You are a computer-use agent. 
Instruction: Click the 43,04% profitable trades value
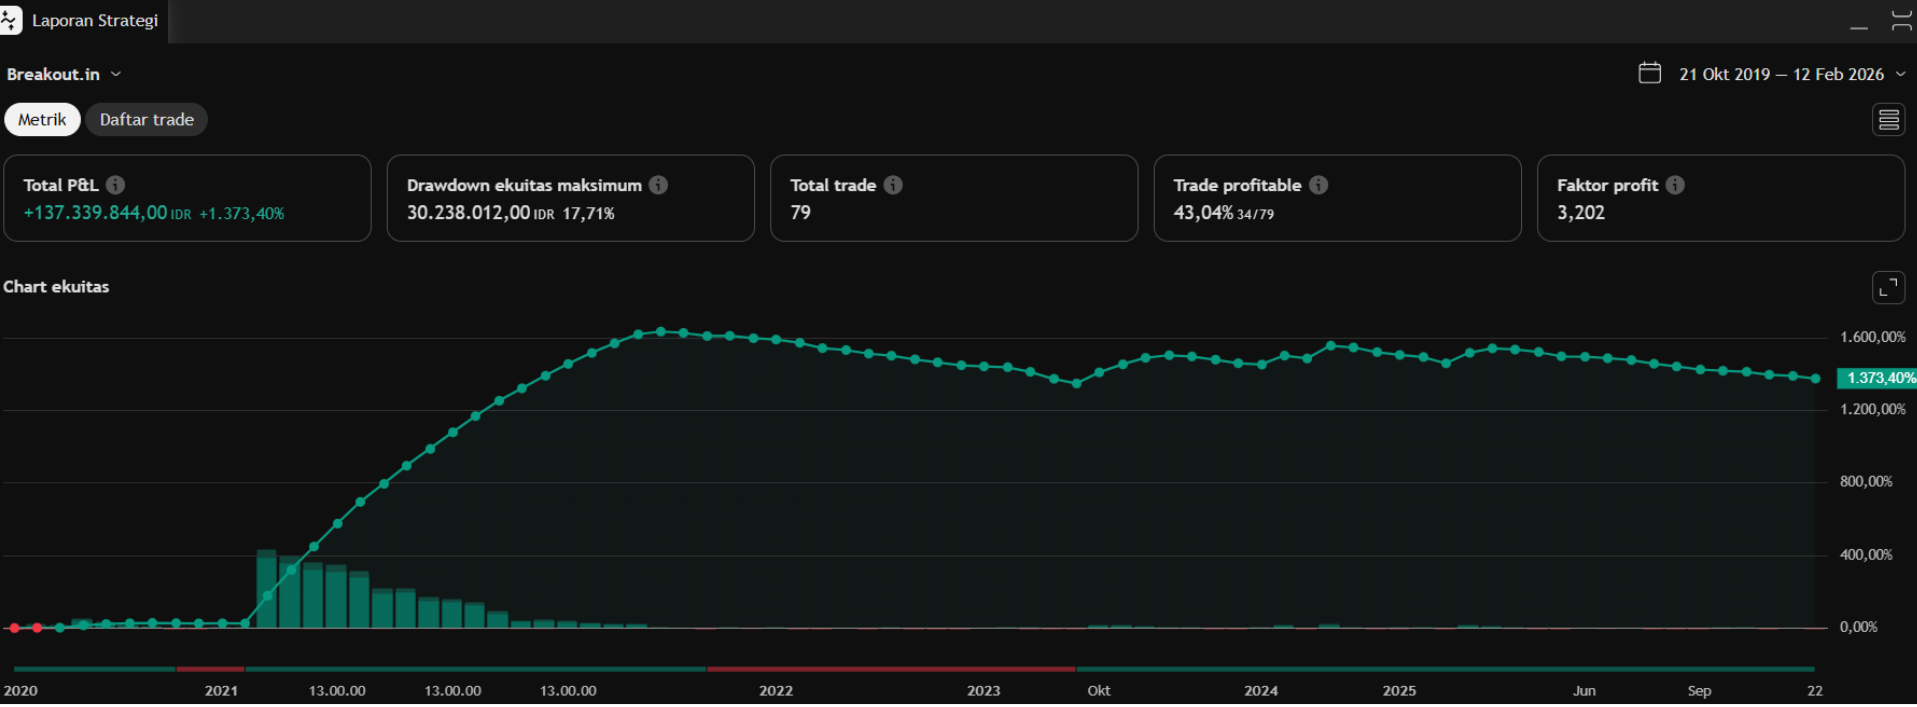(1203, 213)
